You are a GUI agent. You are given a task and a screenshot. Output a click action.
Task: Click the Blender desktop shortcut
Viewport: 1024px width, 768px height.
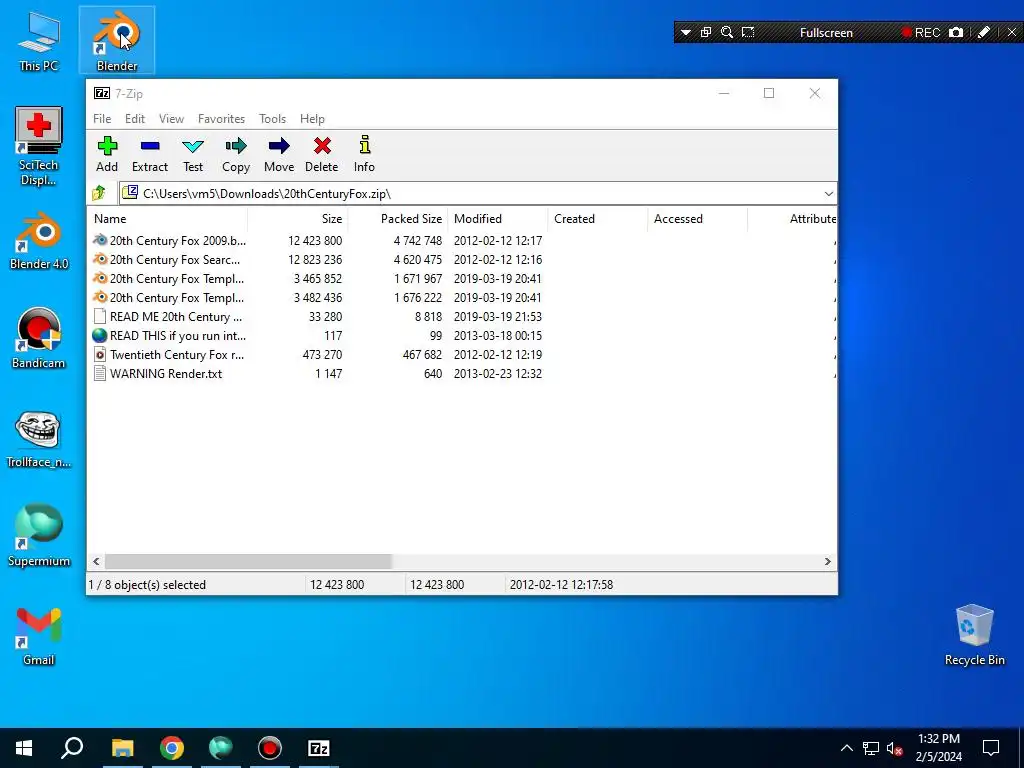(117, 40)
